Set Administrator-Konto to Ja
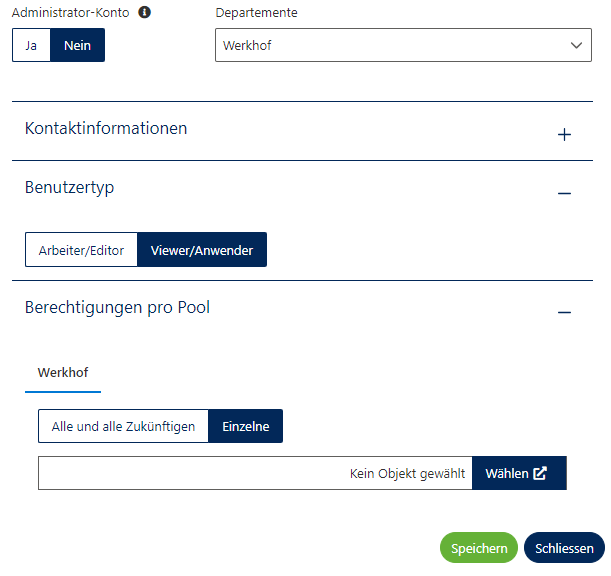This screenshot has height=576, width=611. pos(31,46)
